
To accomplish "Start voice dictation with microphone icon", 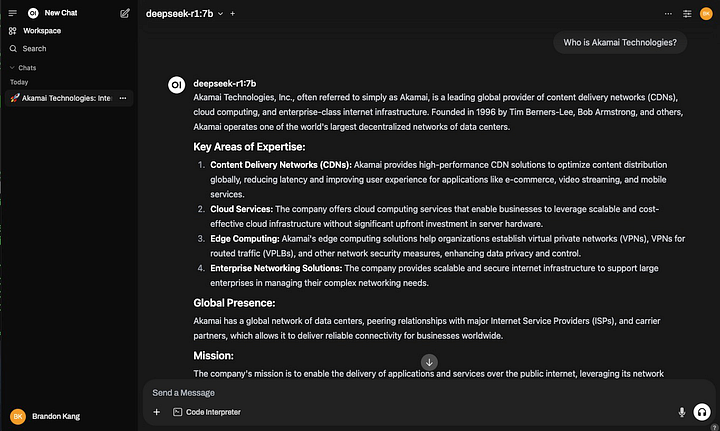I will coord(682,412).
